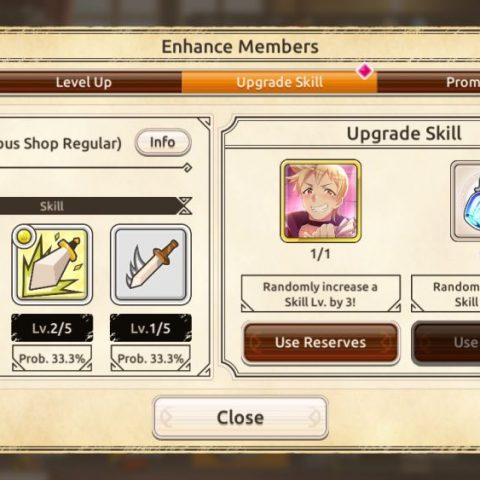Viewport: 480px width, 480px height.
Task: Tap the Lv.2/5 skill level label
Action: tap(52, 328)
